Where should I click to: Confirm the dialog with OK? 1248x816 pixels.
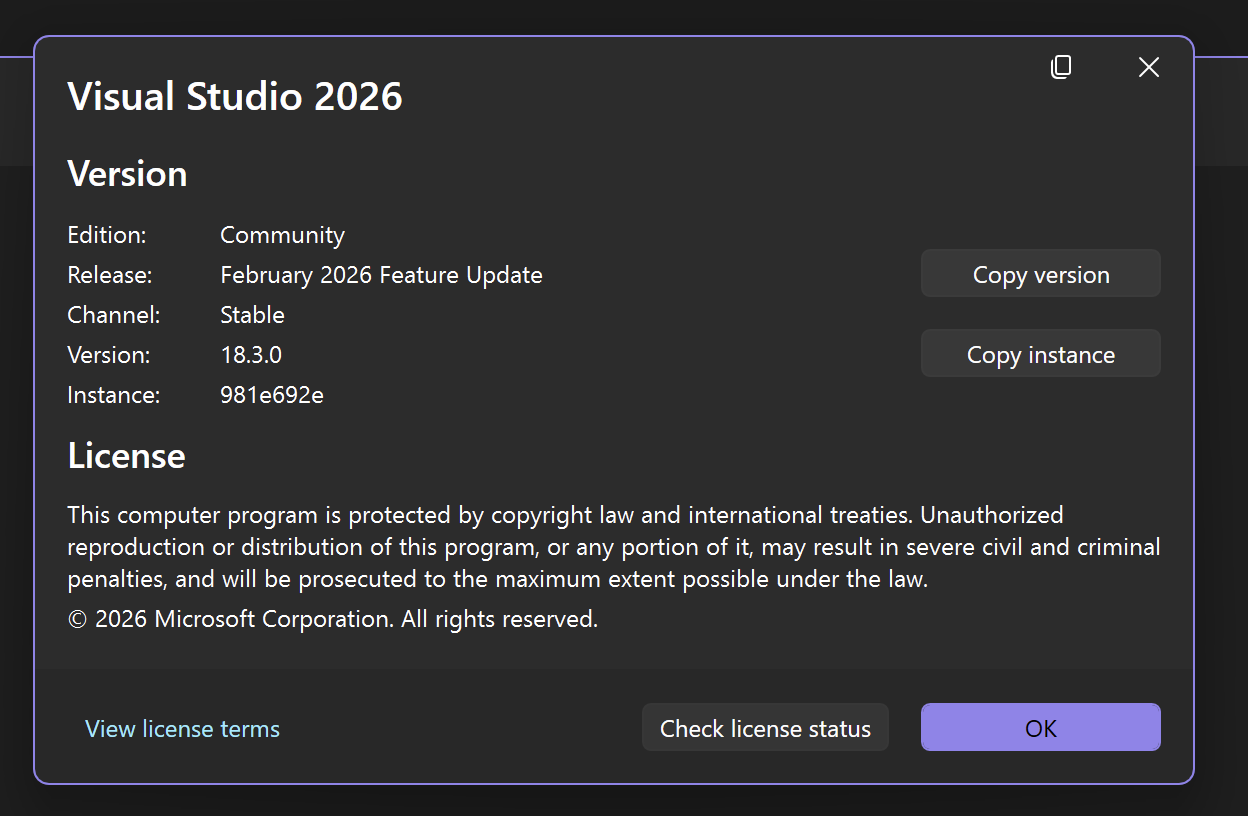coord(1040,728)
